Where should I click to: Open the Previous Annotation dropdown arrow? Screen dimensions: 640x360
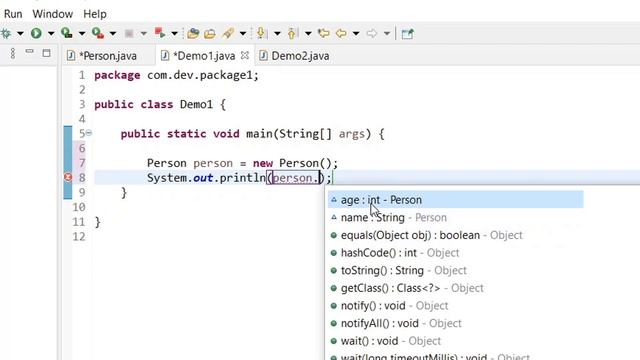[308, 33]
